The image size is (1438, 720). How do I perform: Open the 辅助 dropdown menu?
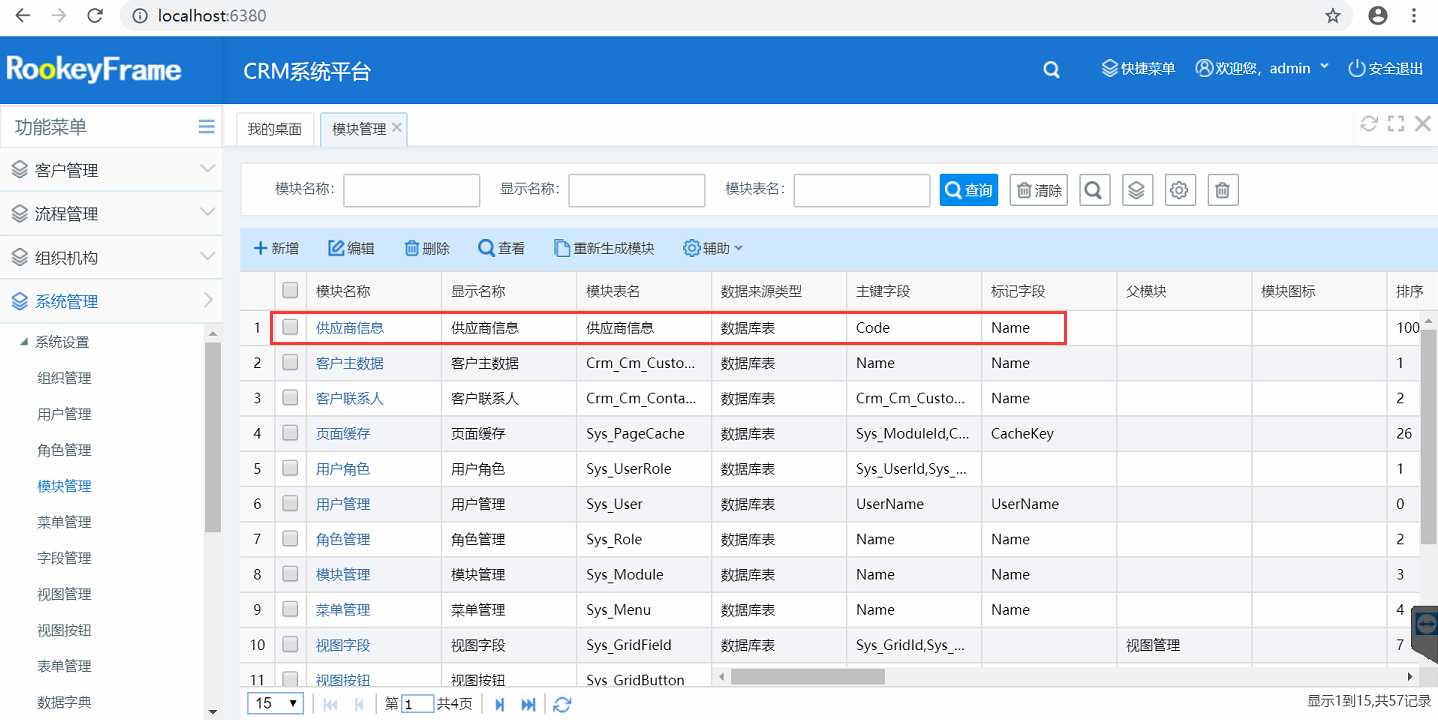tap(713, 248)
